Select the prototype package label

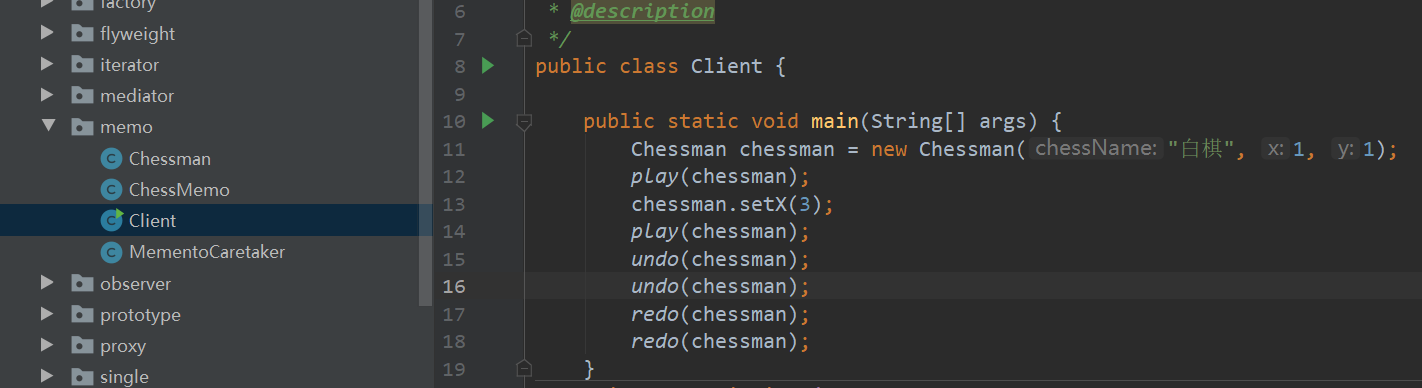(x=140, y=314)
